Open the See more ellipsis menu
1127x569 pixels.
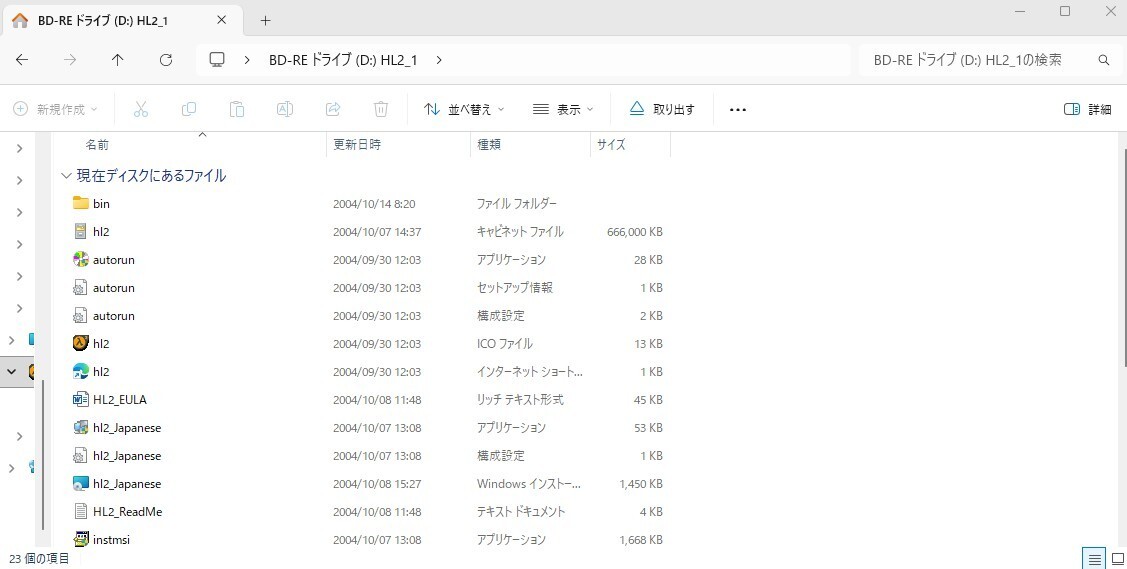738,109
